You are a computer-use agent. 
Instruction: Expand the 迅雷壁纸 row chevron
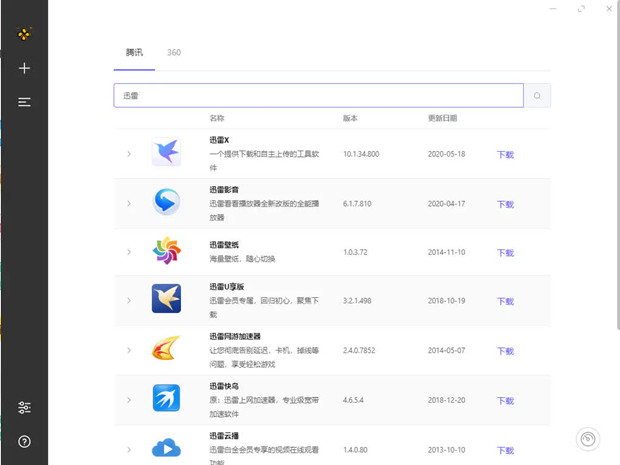(x=129, y=252)
